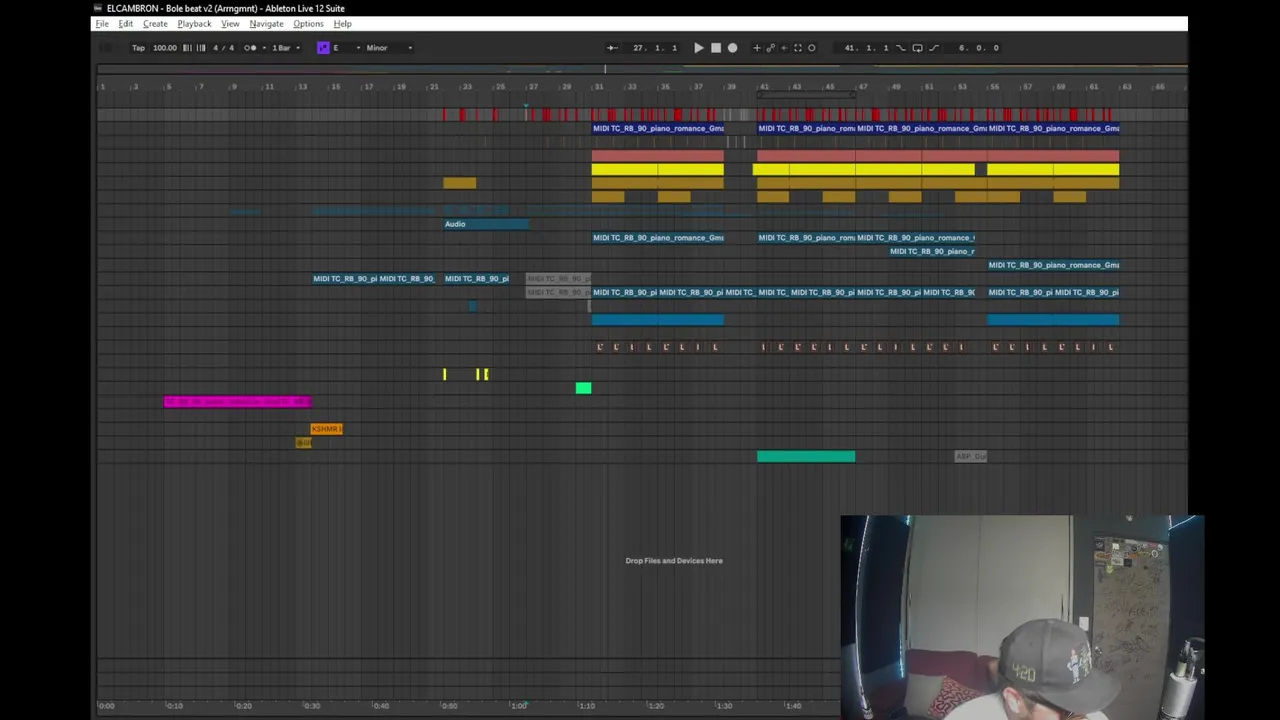Enable the Punch-In switch
Screen dimensions: 1280x720
pyautogui.click(x=900, y=48)
